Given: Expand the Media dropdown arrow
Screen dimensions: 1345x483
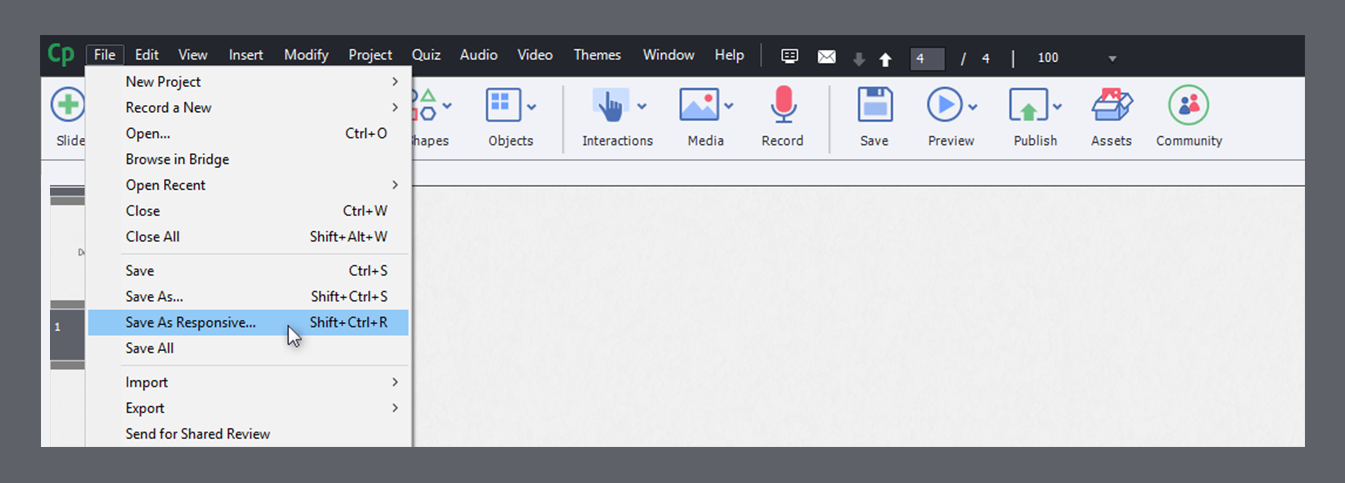Looking at the screenshot, I should (x=729, y=107).
